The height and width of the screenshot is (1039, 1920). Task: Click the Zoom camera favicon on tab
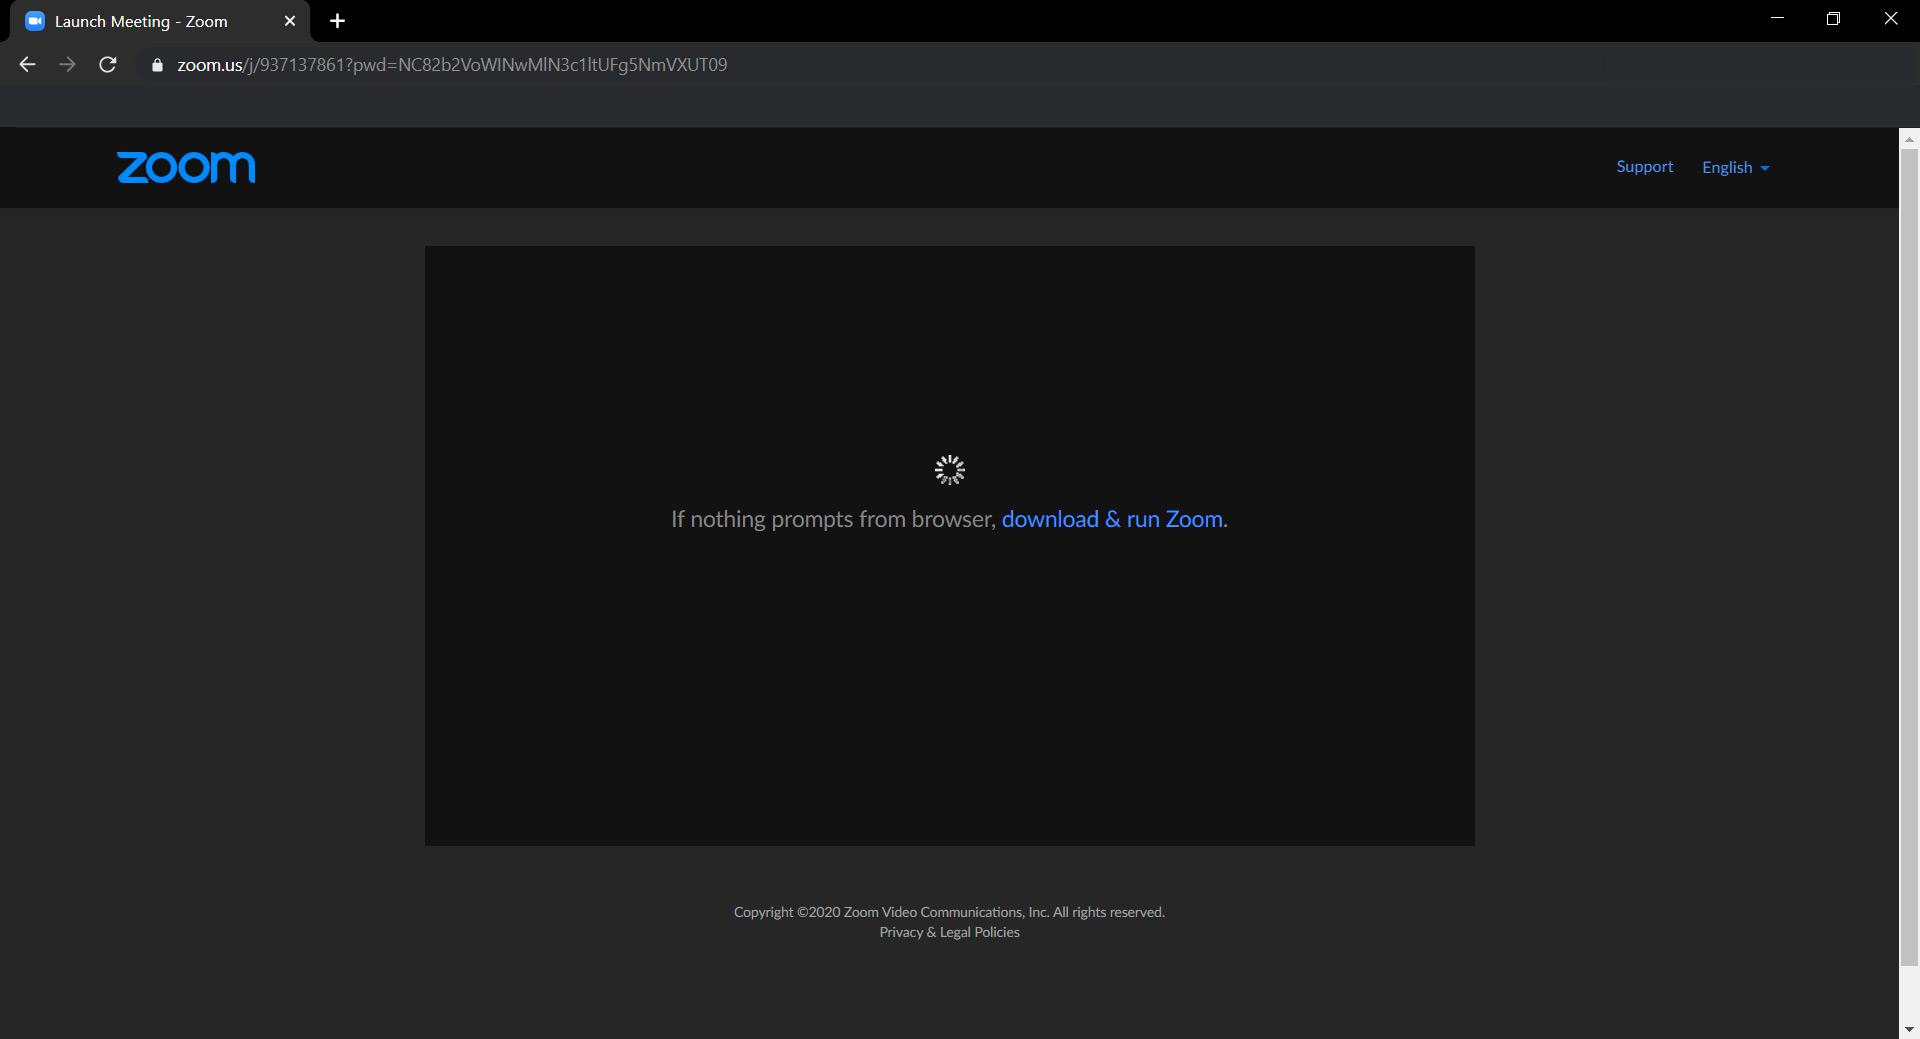[35, 21]
